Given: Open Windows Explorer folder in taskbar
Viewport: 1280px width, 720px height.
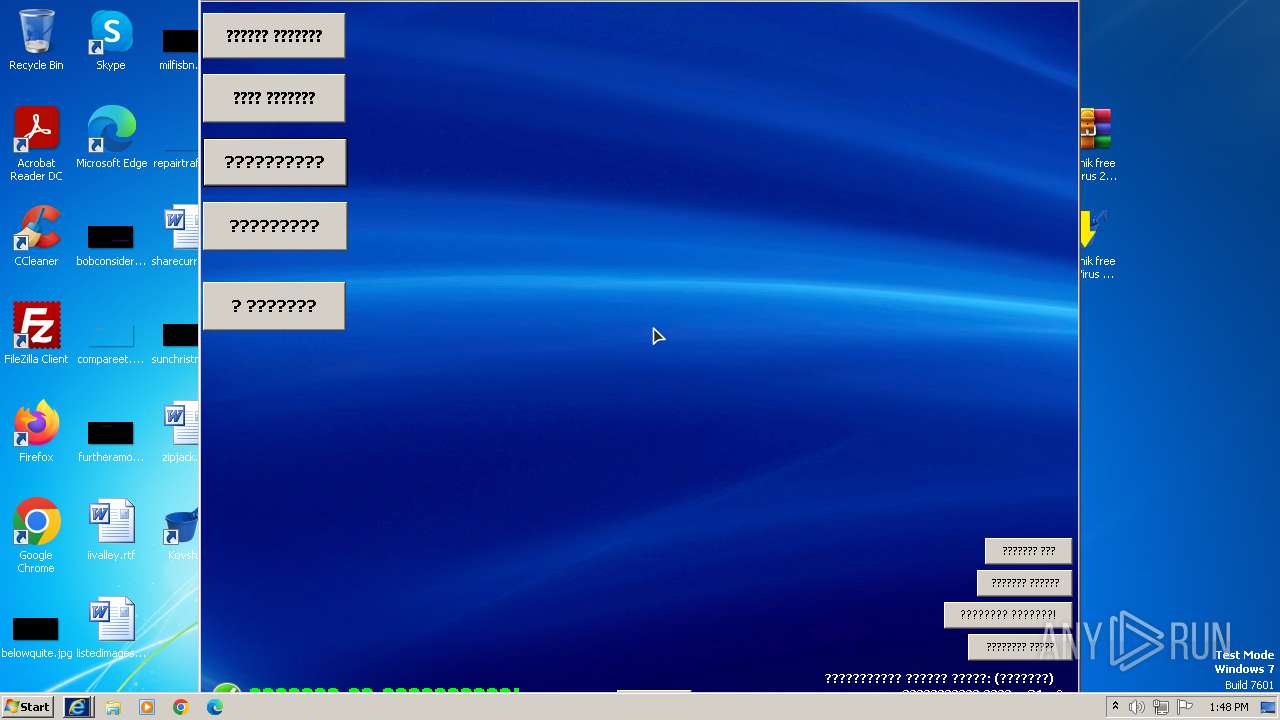Looking at the screenshot, I should [x=113, y=707].
